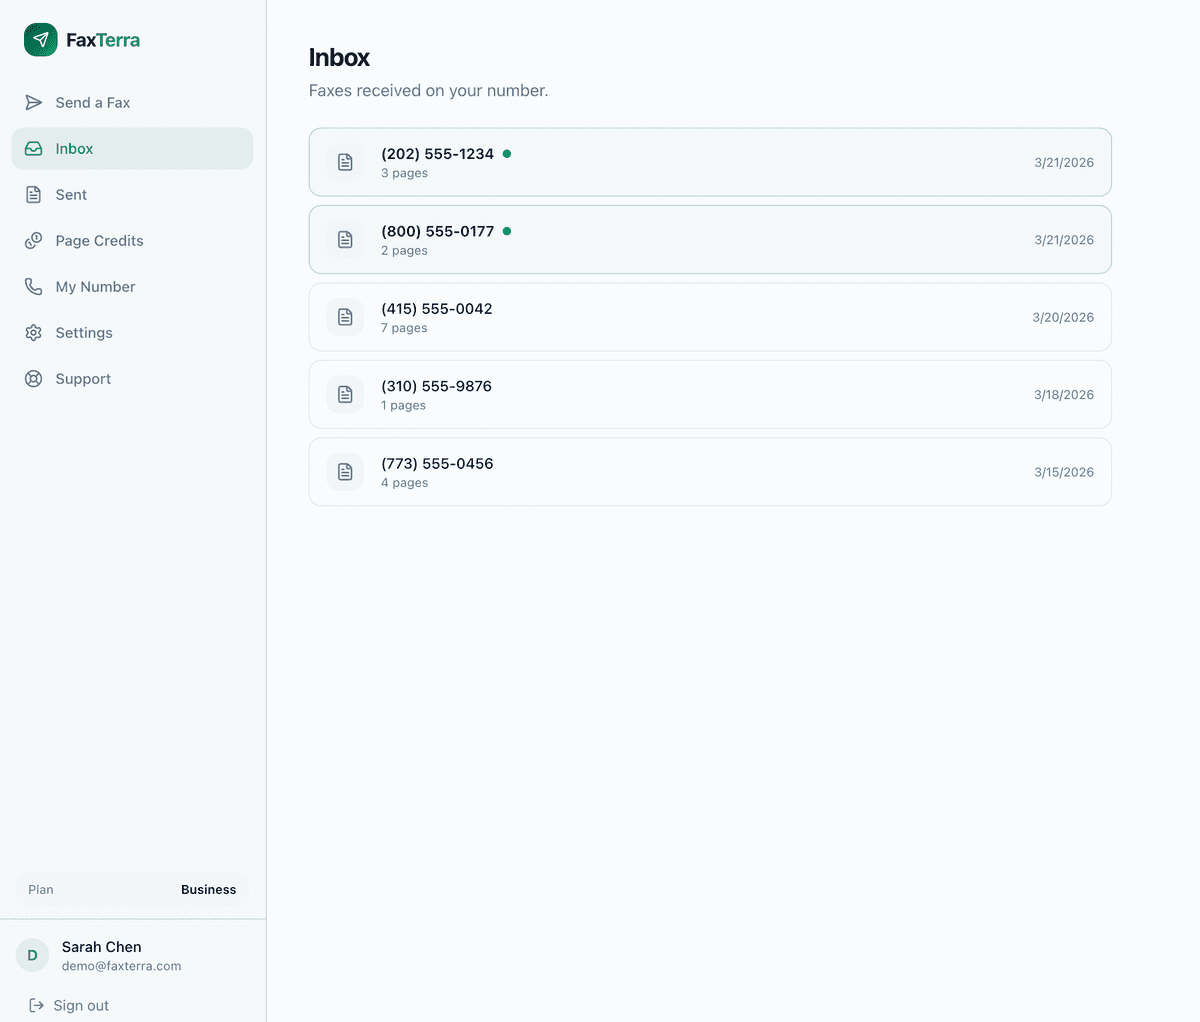This screenshot has height=1022, width=1200.
Task: Open the fax from (415) 555-0042
Action: (x=710, y=316)
